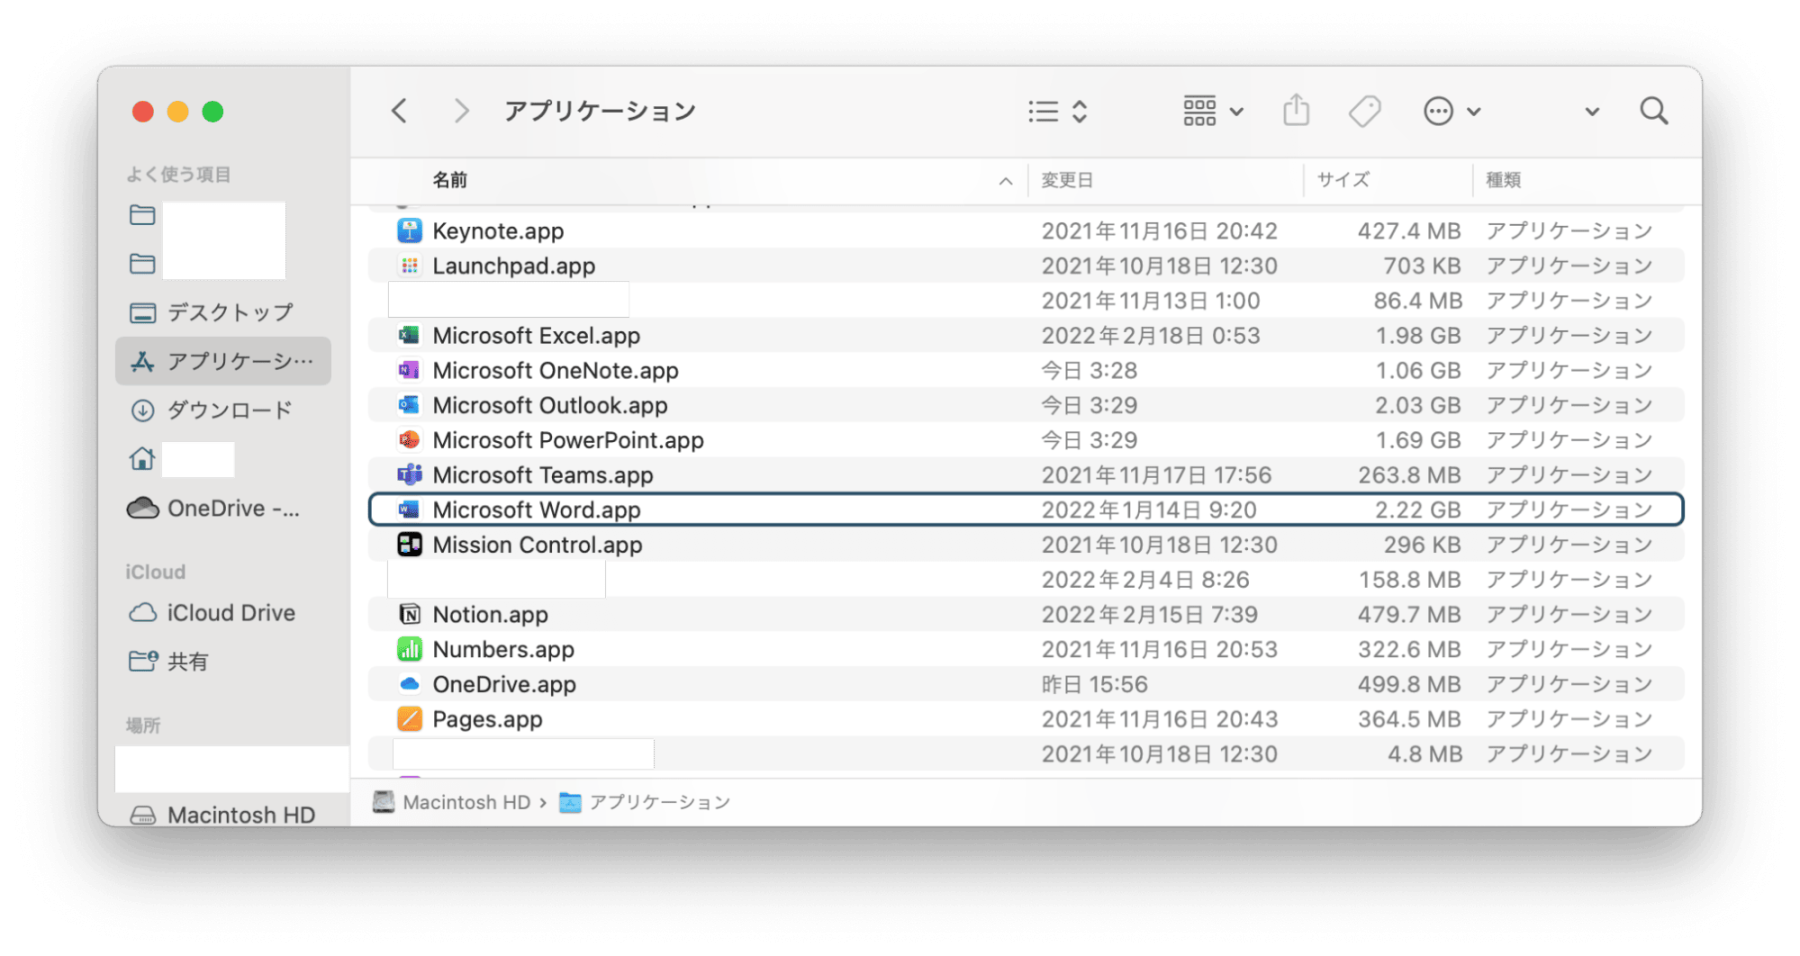Open 共有 in the sidebar
This screenshot has width=1800, height=956.
(x=223, y=662)
